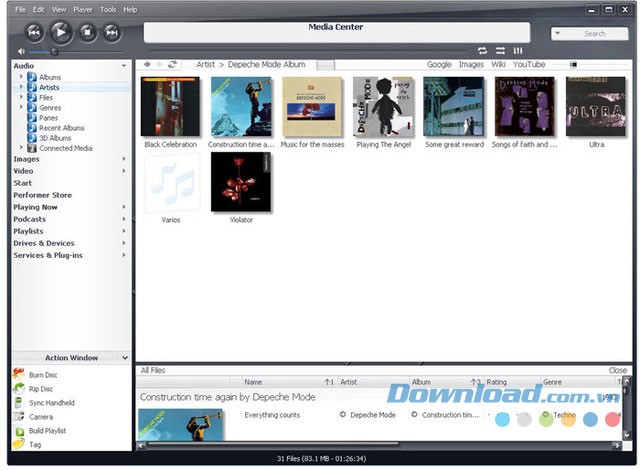Click the Burn Disc action icon
The width and height of the screenshot is (640, 470).
click(x=19, y=374)
